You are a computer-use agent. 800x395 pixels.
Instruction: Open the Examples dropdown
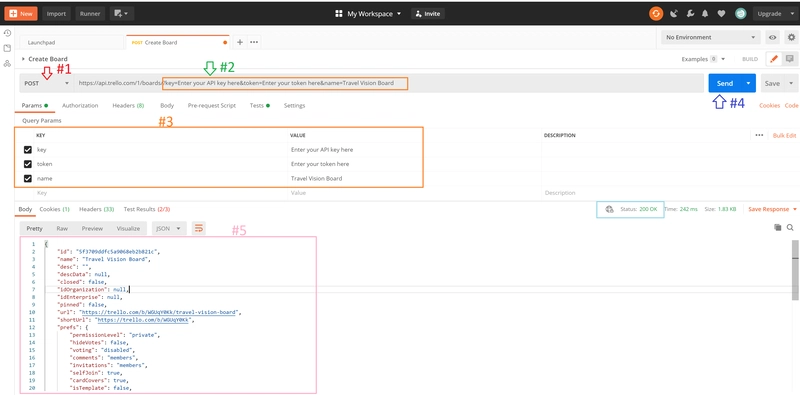point(703,59)
